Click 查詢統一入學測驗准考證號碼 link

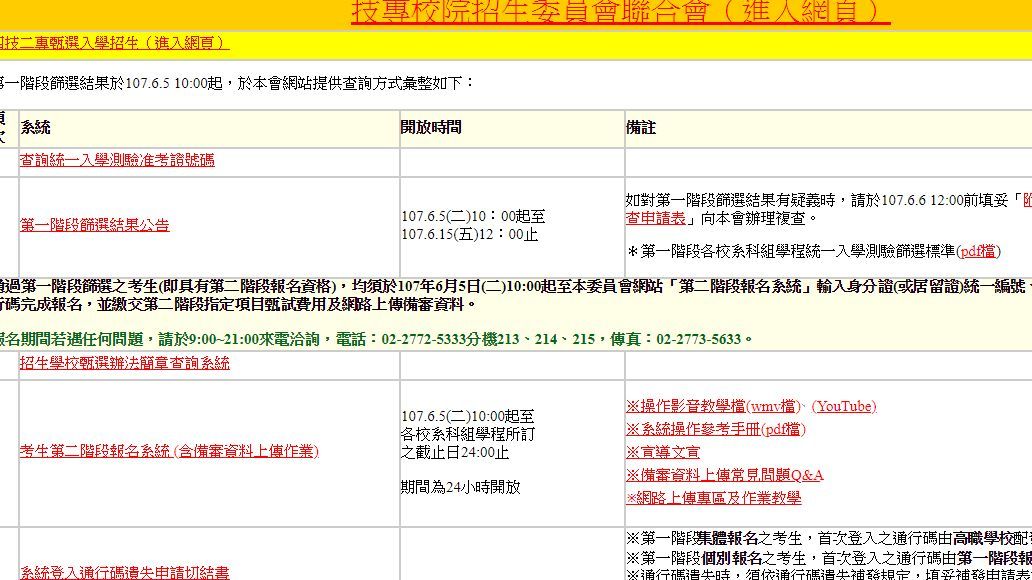click(x=117, y=160)
